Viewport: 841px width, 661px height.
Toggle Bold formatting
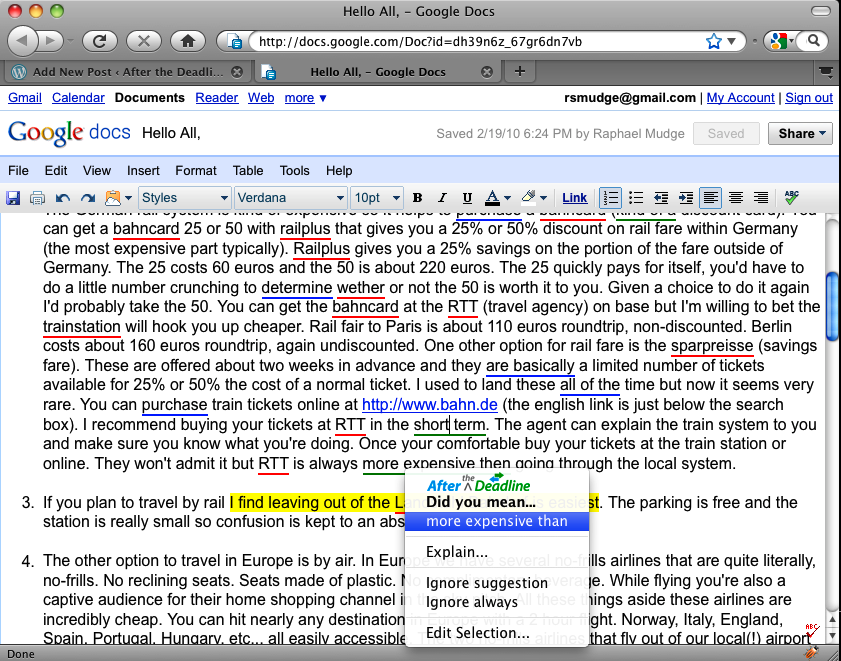[x=417, y=198]
